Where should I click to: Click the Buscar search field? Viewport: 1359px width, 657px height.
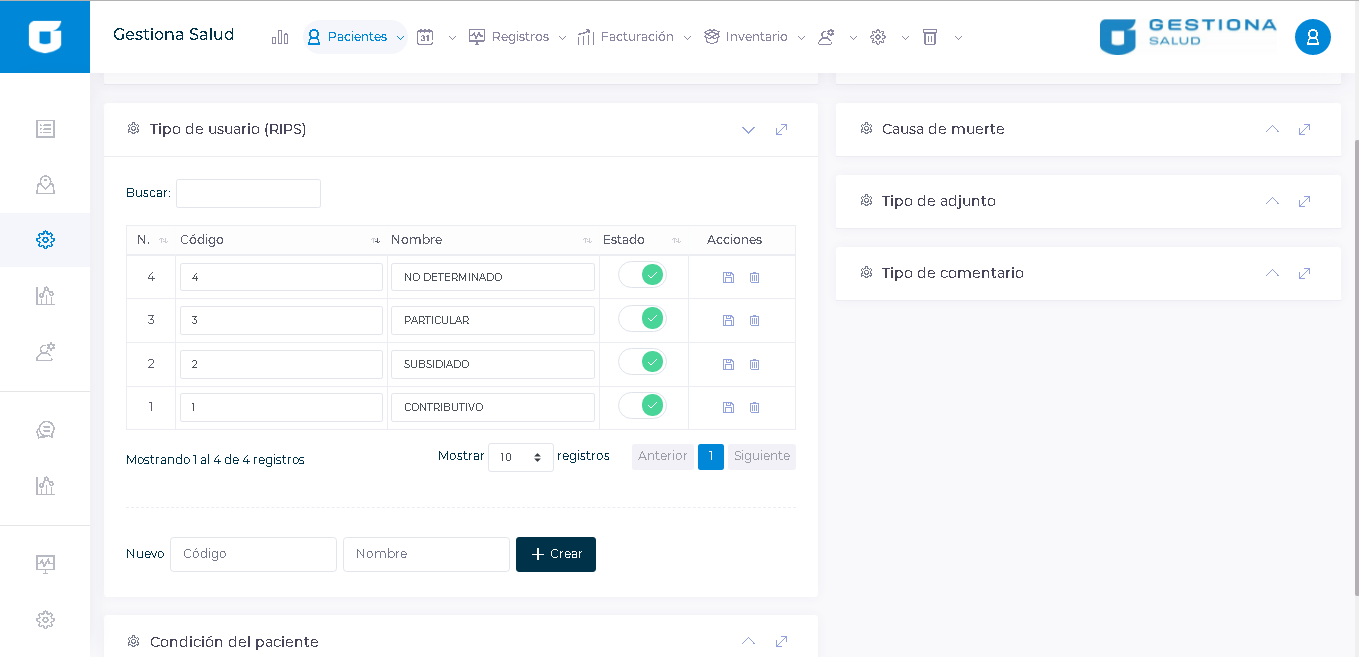pyautogui.click(x=248, y=193)
